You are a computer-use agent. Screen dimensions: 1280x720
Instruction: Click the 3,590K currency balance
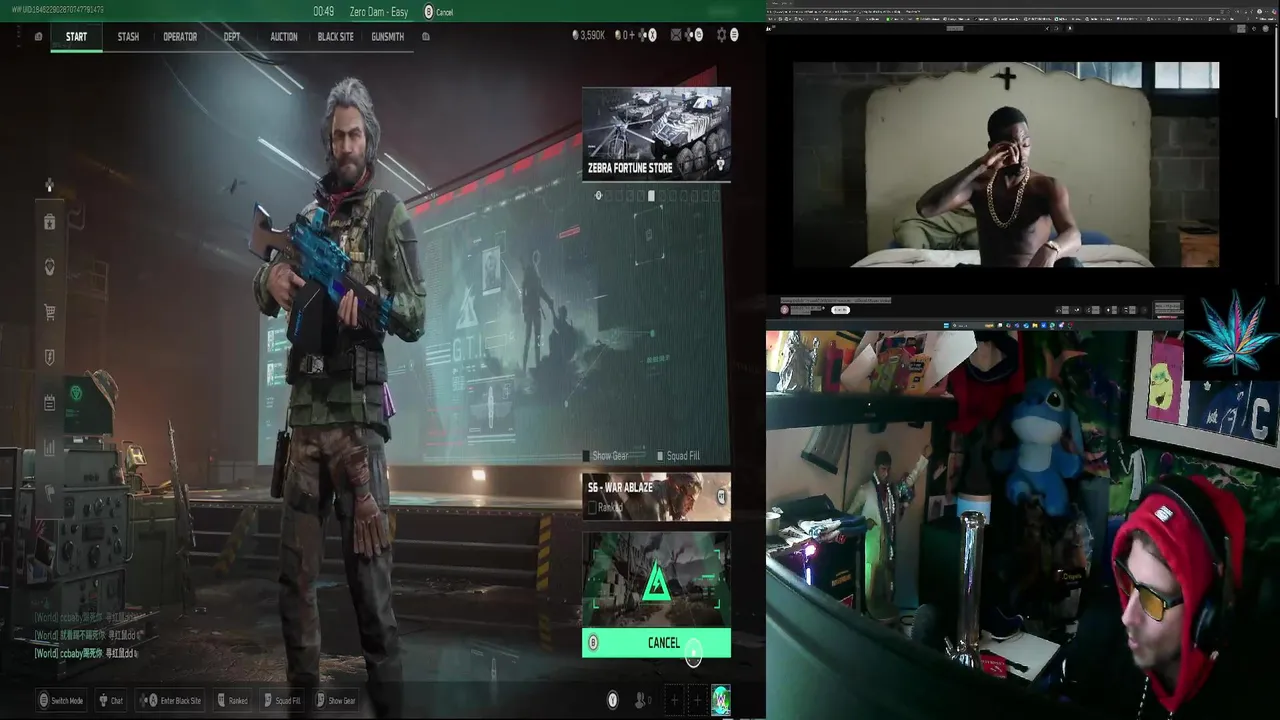588,35
